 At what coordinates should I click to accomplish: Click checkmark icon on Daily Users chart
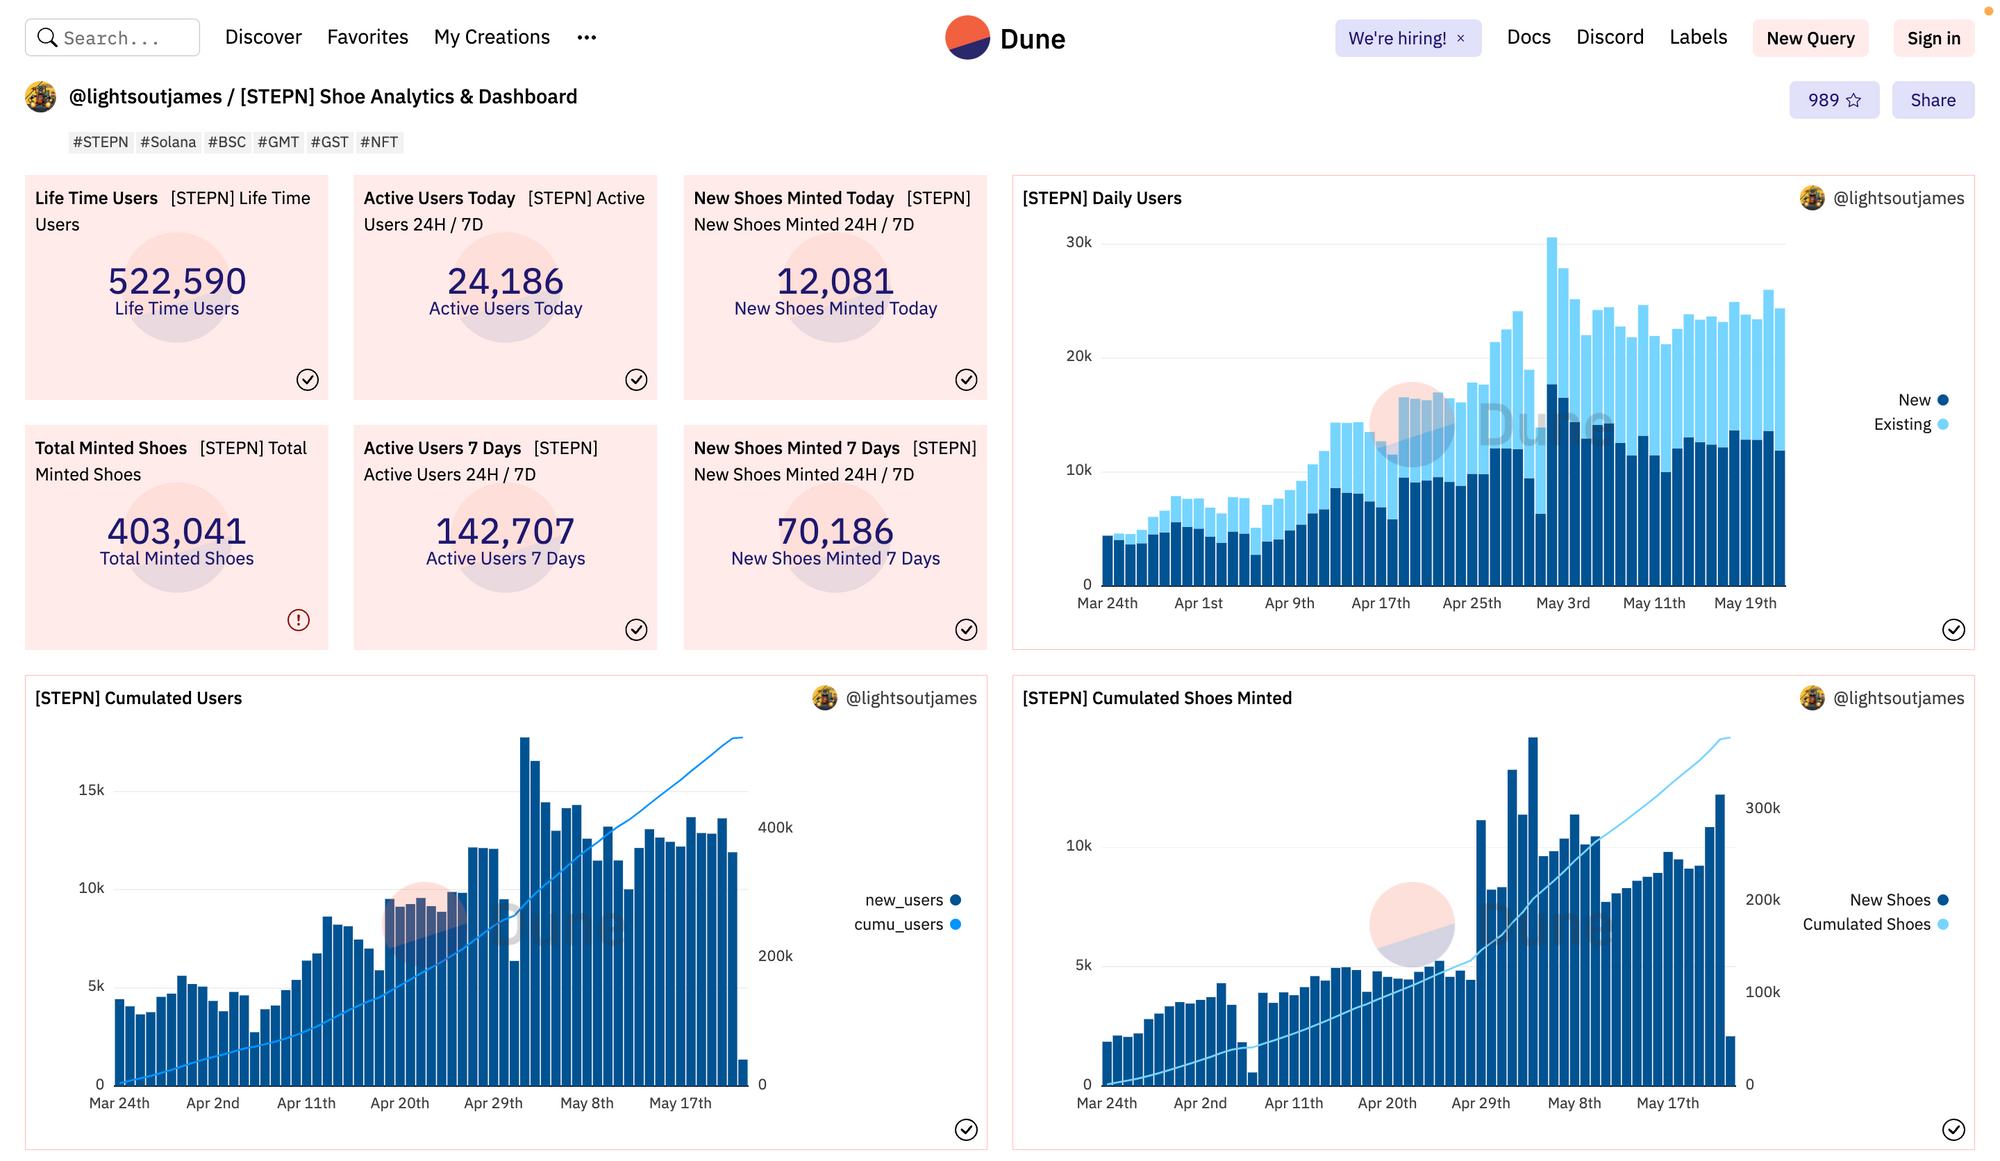(1953, 630)
